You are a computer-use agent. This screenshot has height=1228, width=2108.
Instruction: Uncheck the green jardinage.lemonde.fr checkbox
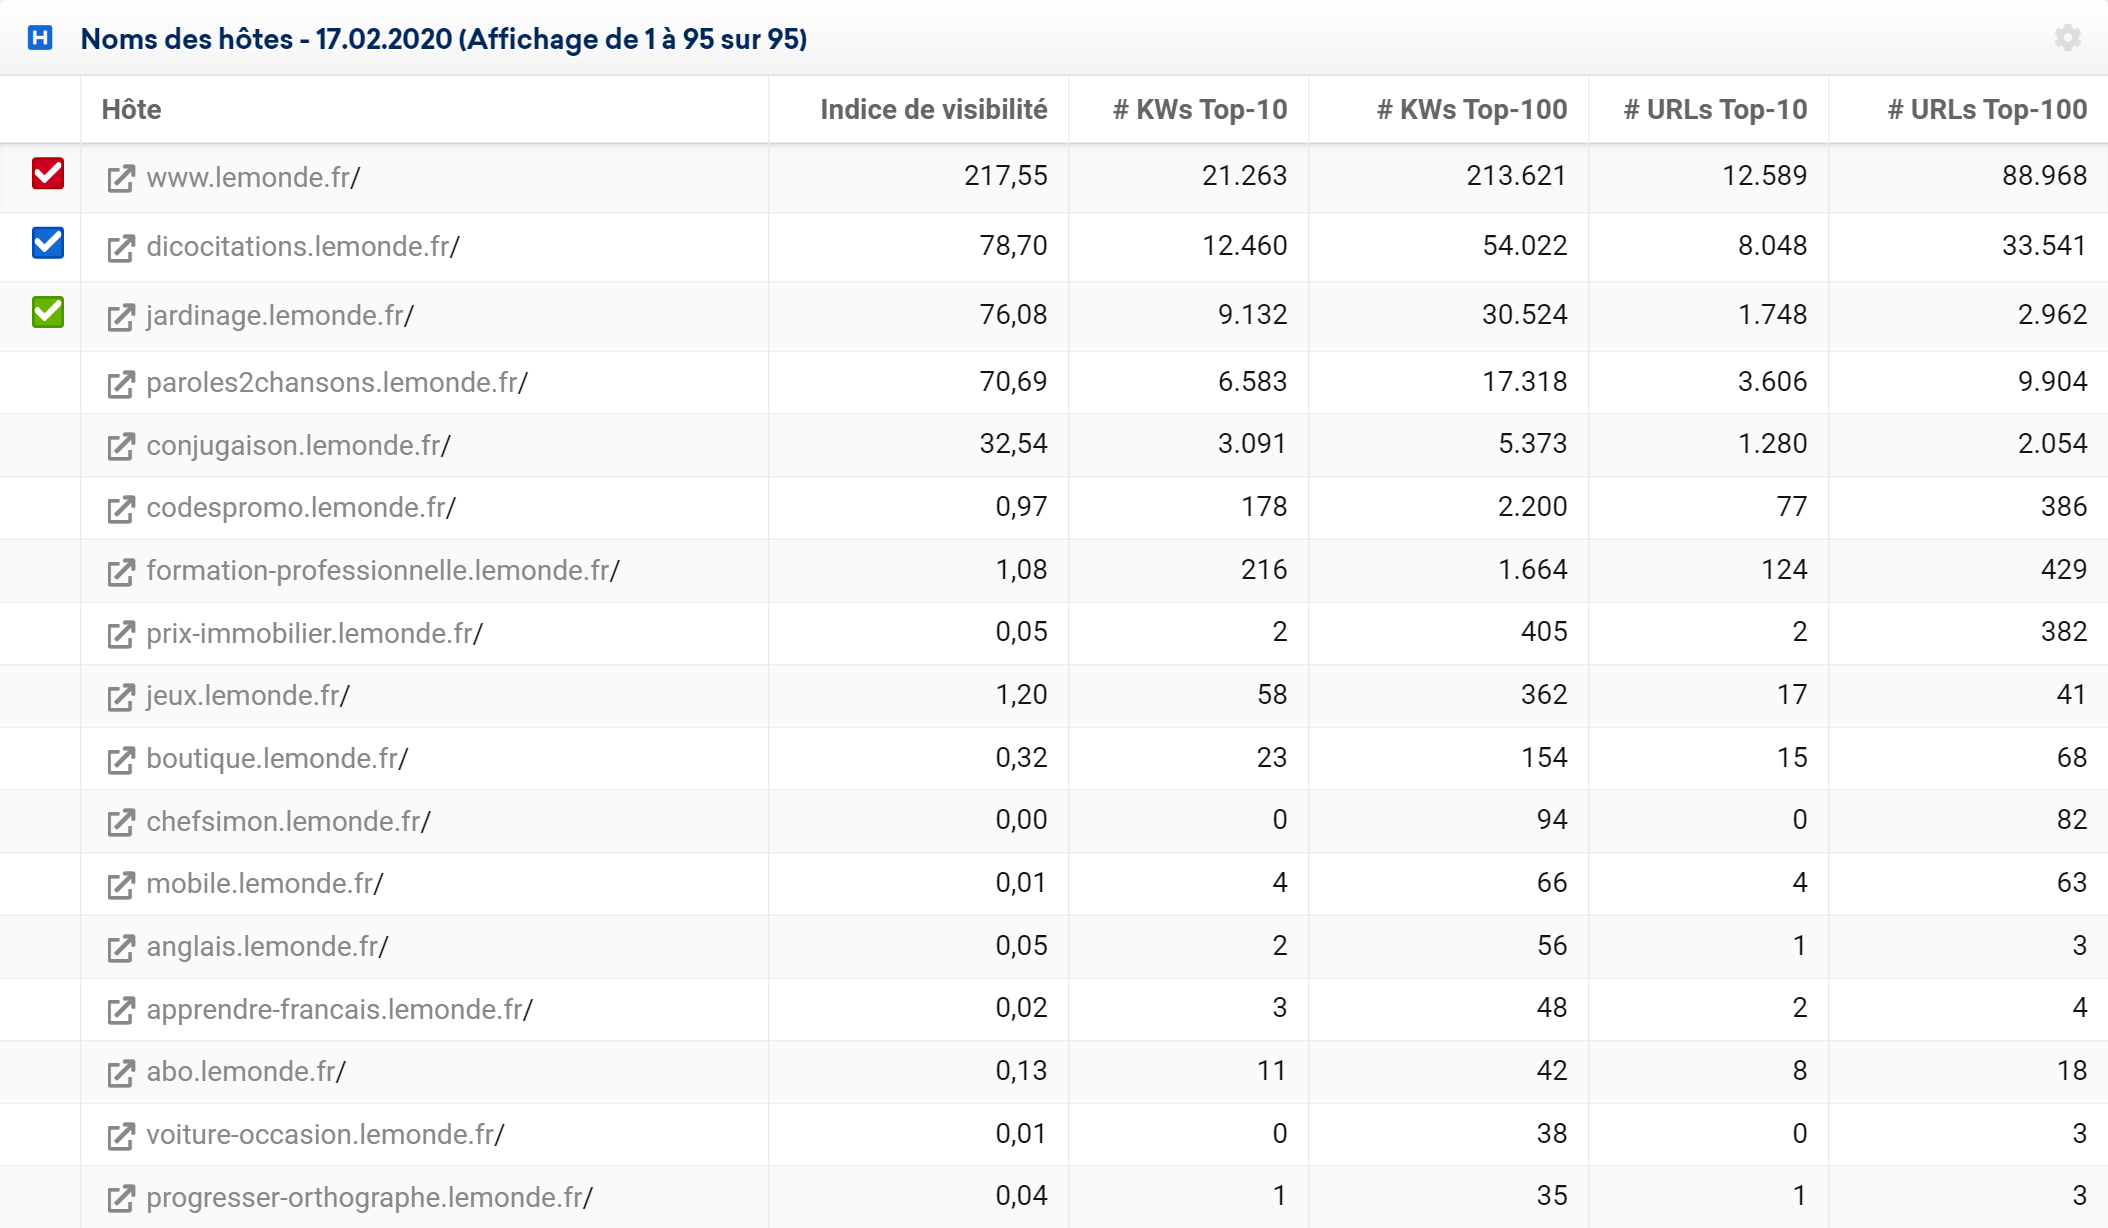click(x=48, y=311)
